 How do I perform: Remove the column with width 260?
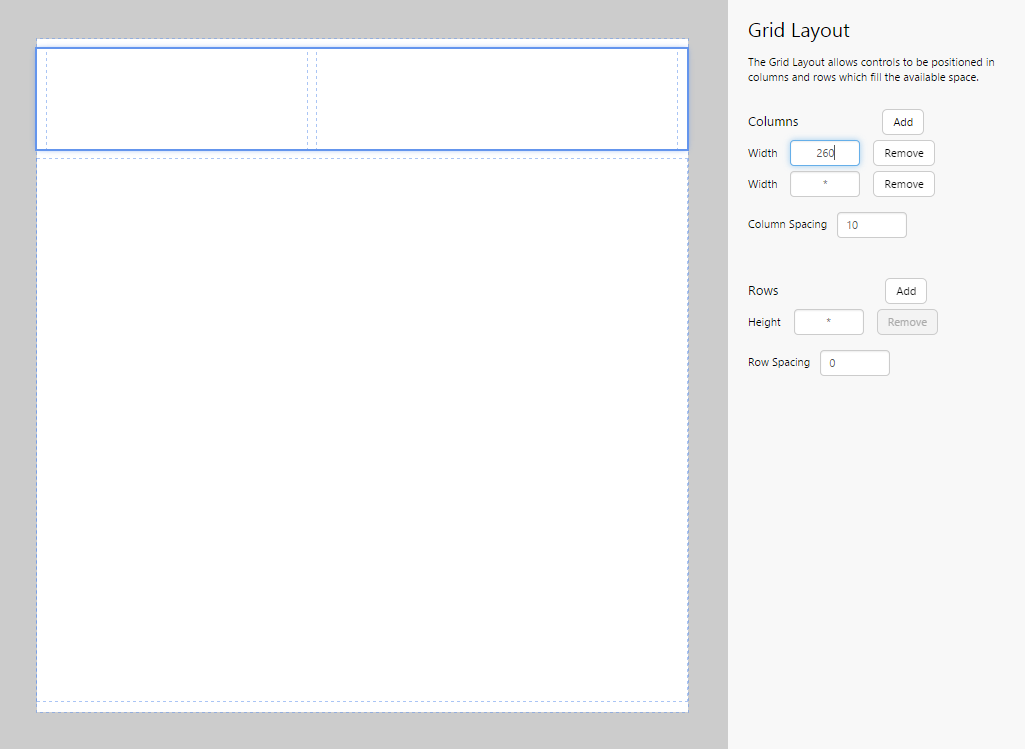(903, 152)
